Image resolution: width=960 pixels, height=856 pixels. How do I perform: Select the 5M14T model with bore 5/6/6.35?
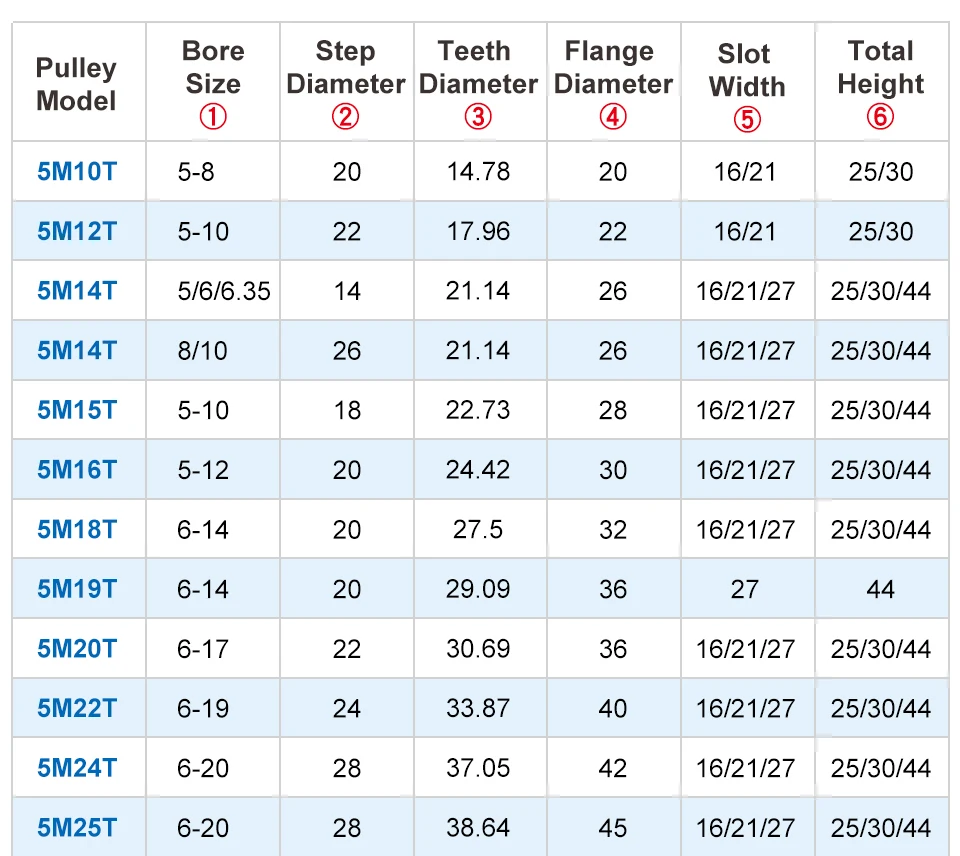77,291
